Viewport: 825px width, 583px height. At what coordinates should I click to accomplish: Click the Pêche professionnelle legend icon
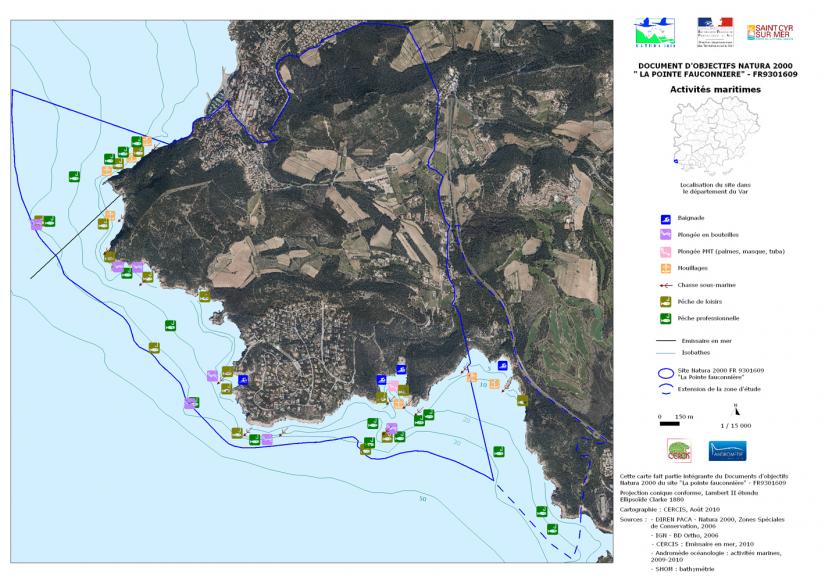click(664, 318)
